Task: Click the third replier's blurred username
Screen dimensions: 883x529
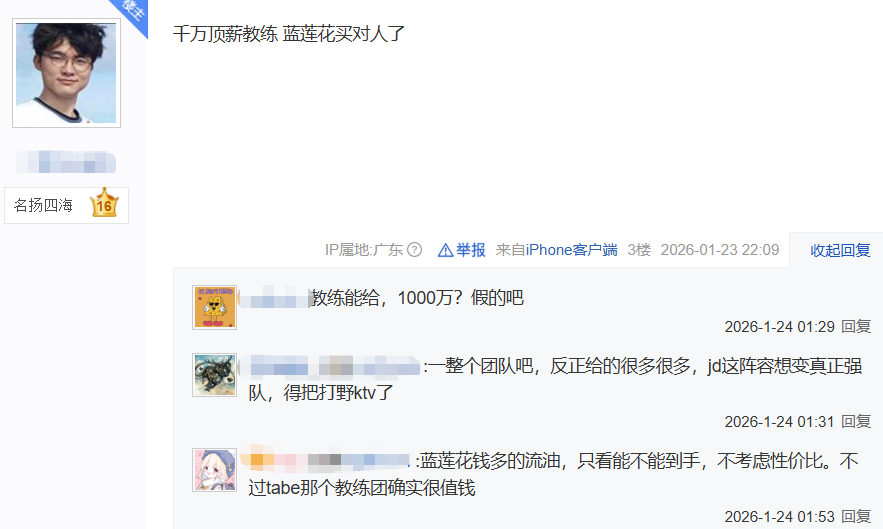Action: tap(327, 461)
